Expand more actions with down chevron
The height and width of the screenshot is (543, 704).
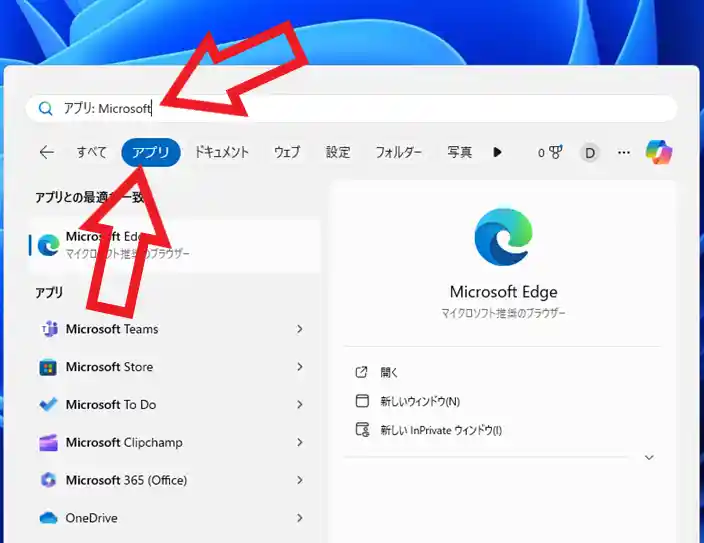pyautogui.click(x=649, y=458)
